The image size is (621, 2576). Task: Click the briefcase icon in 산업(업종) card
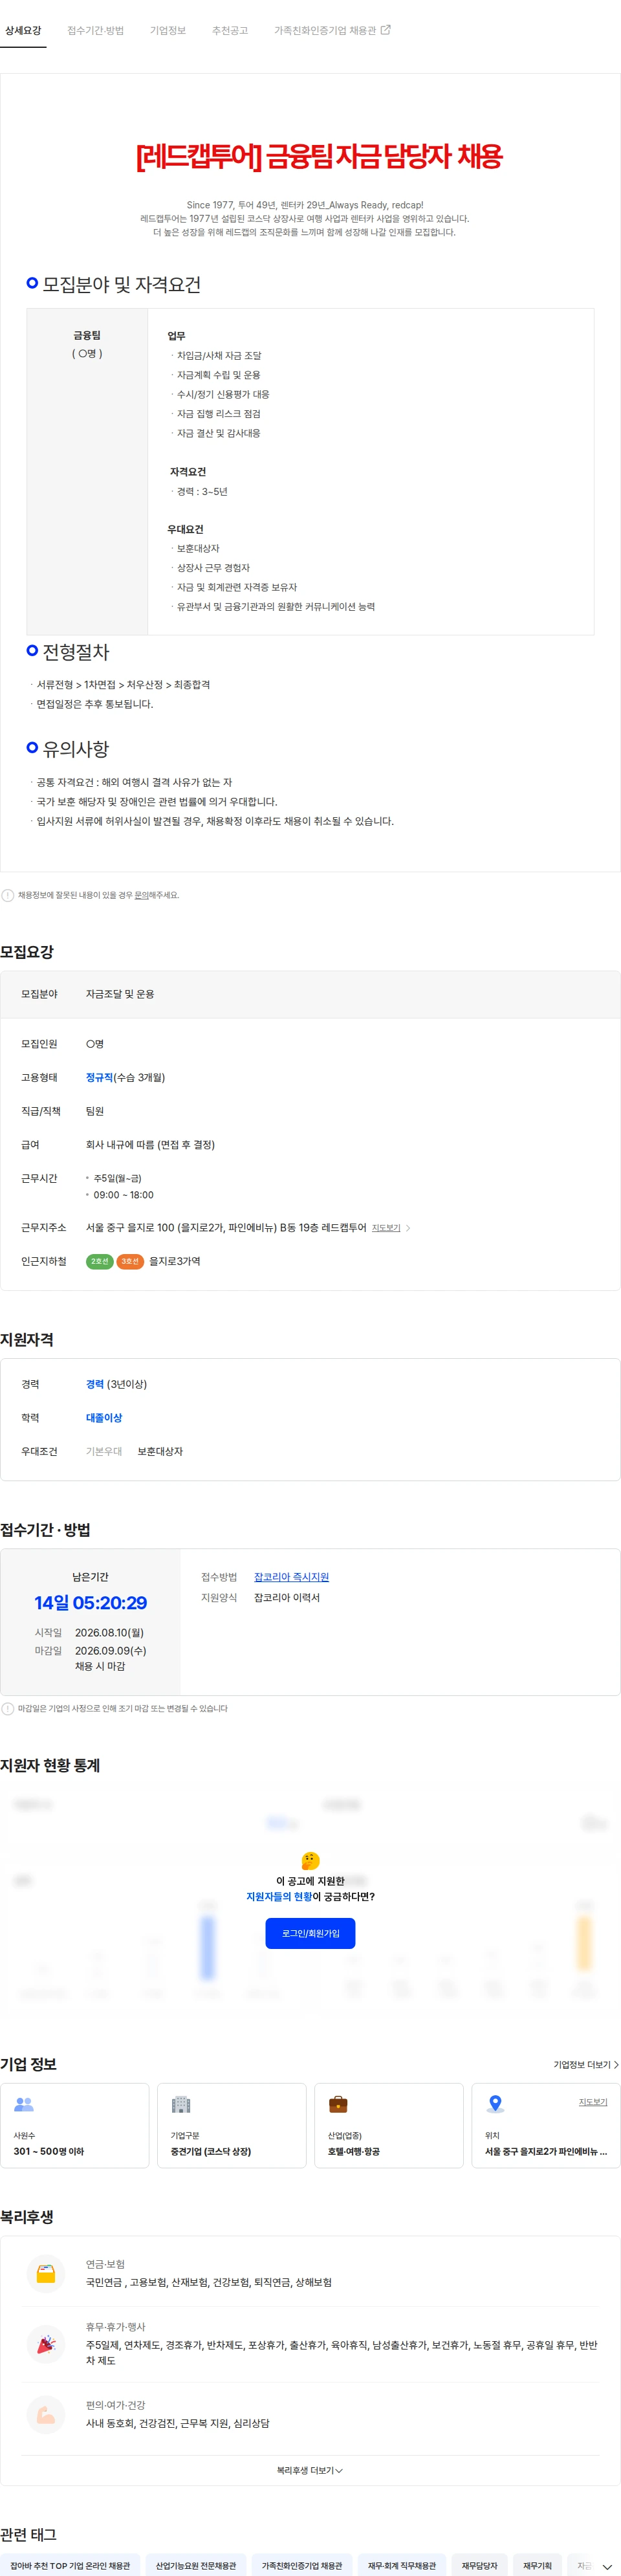(338, 2105)
